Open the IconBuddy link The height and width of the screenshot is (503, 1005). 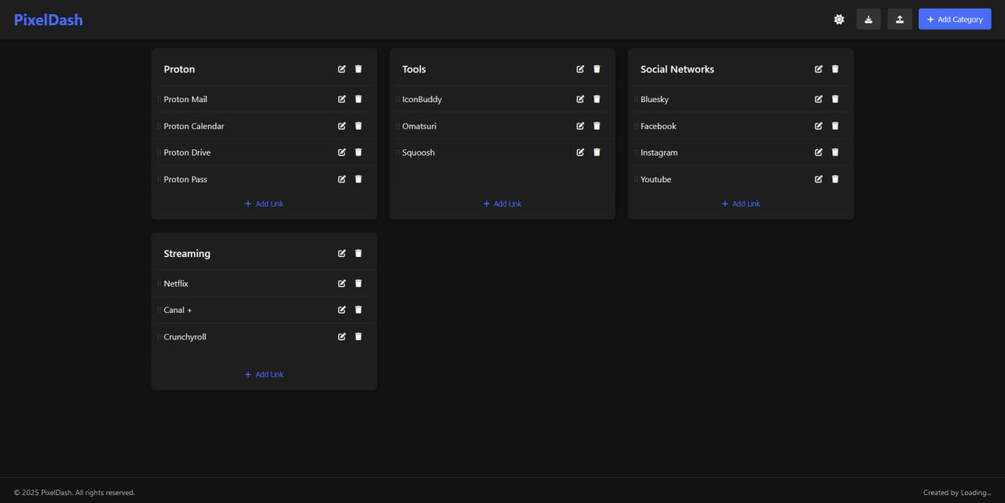[x=422, y=99]
